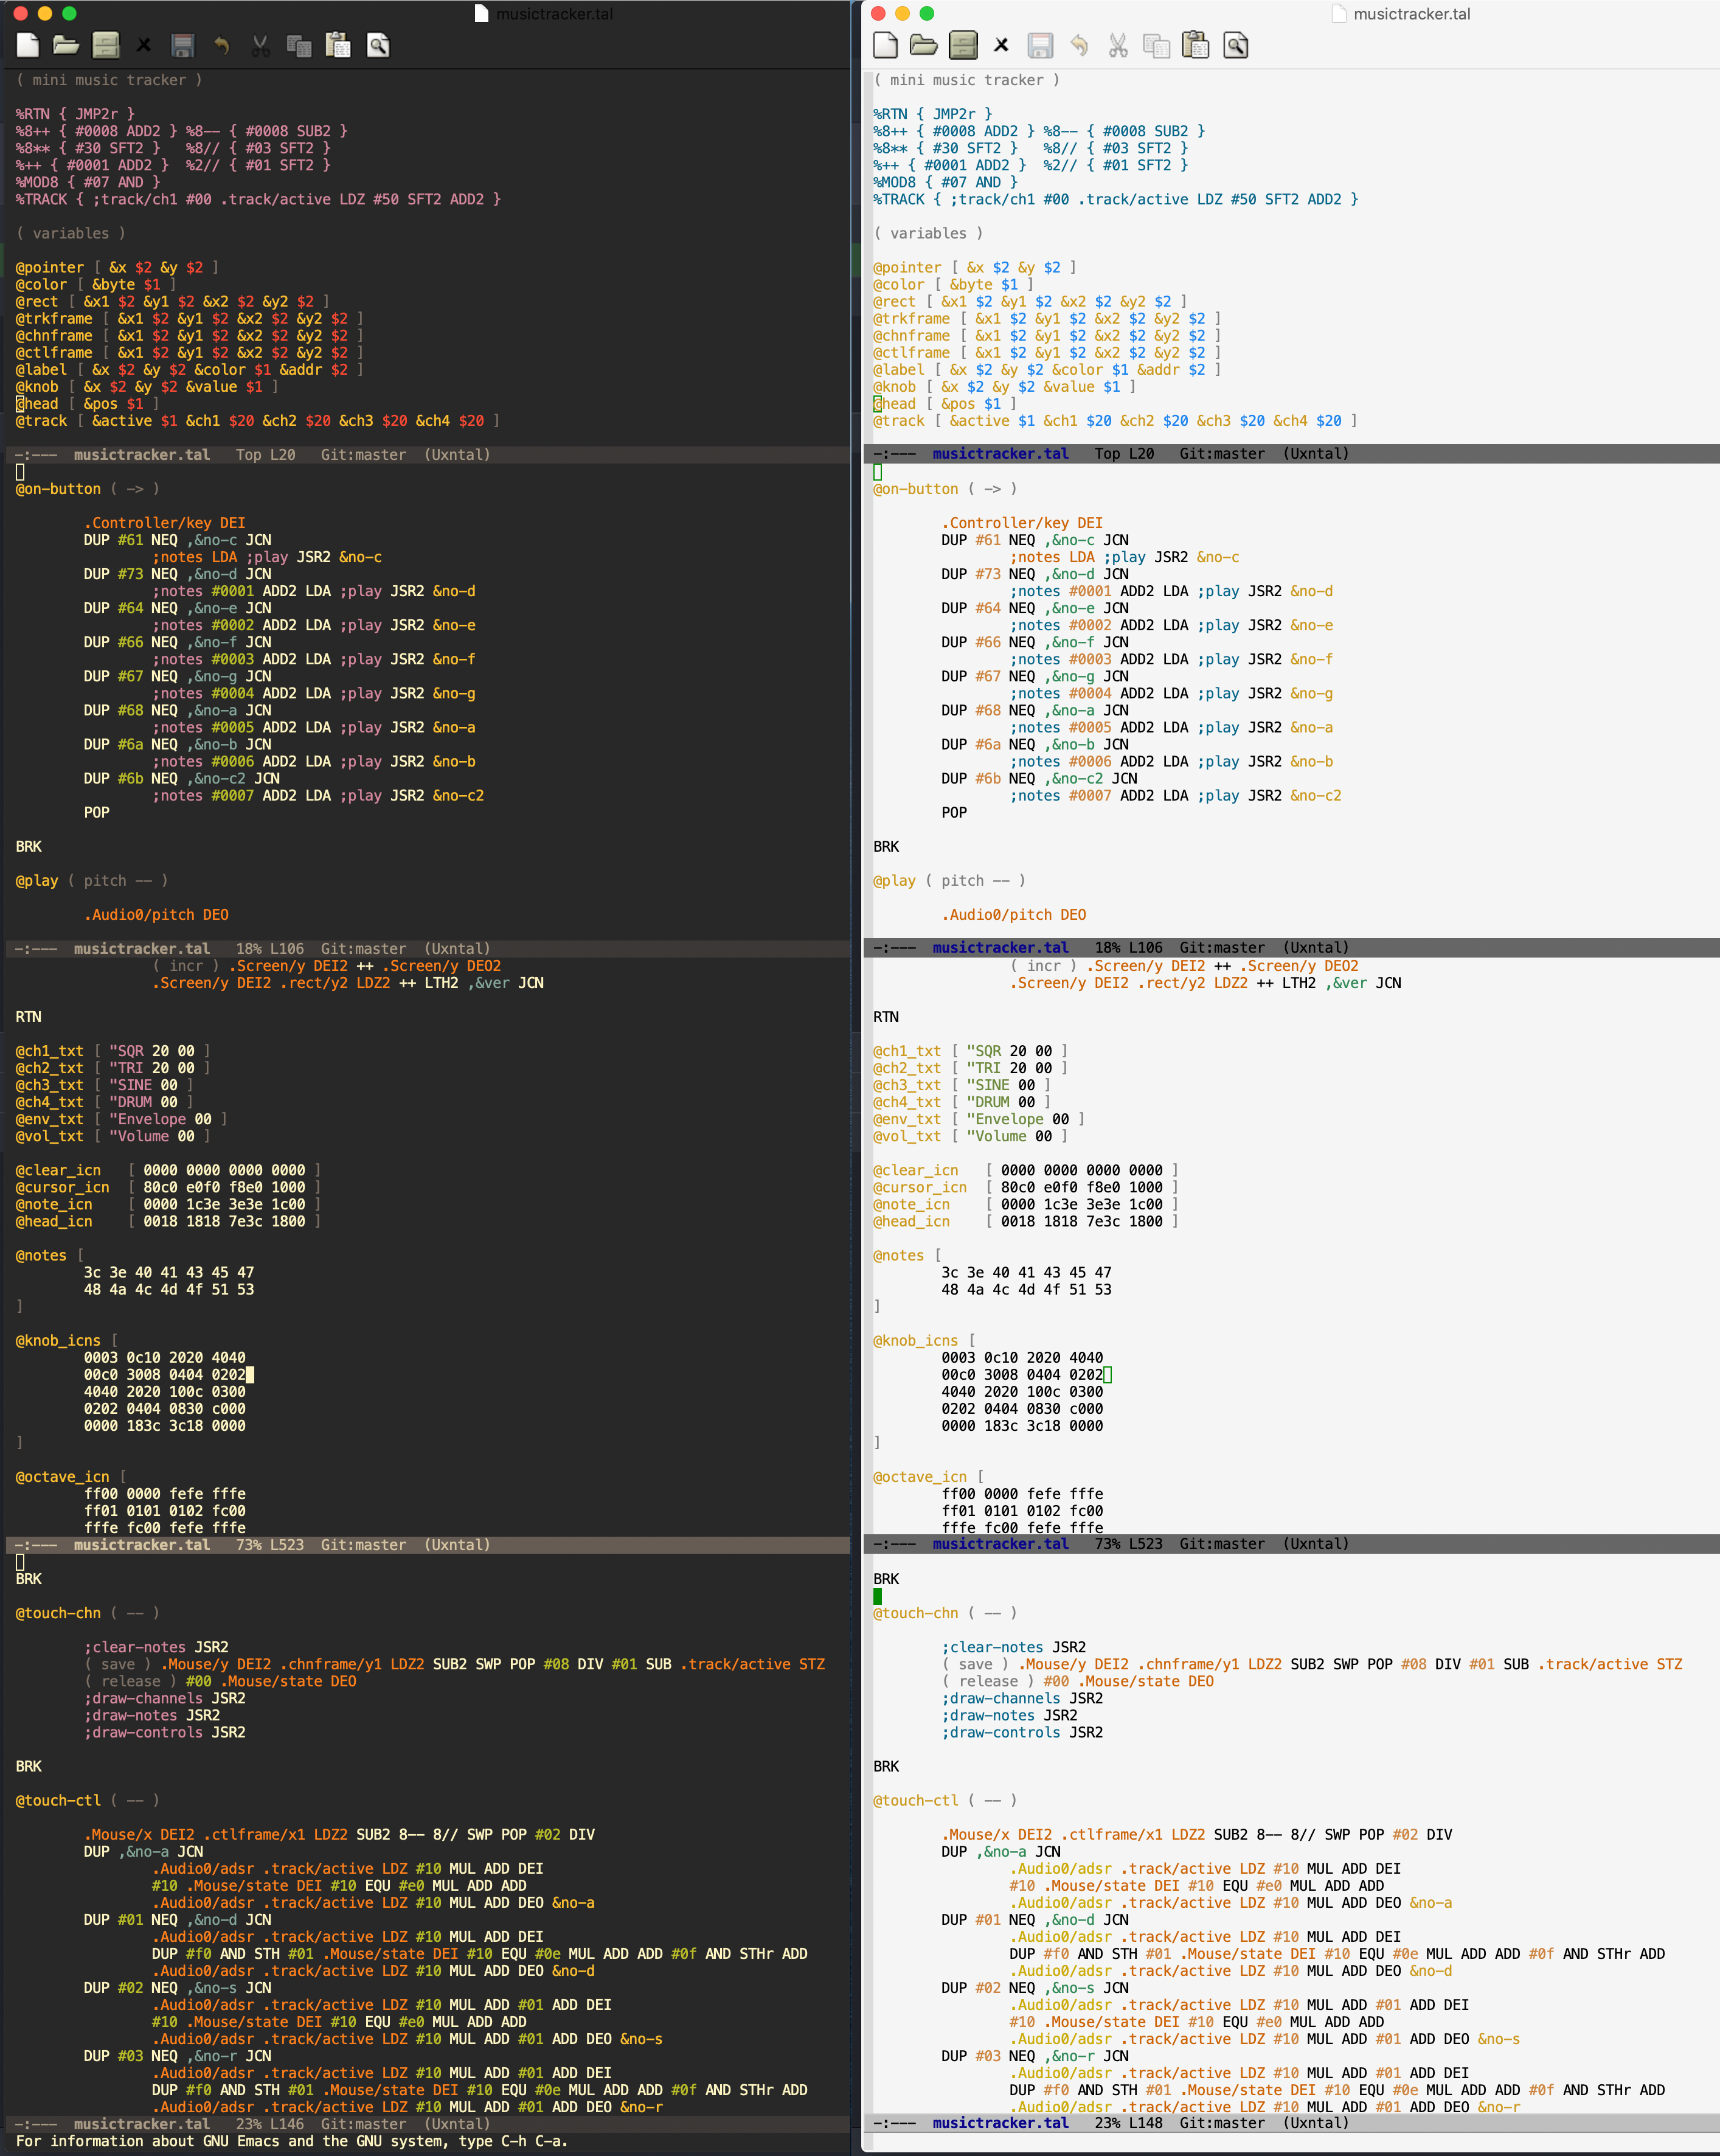
Task: Click Open File folder icon in light window
Action: pos(923,45)
